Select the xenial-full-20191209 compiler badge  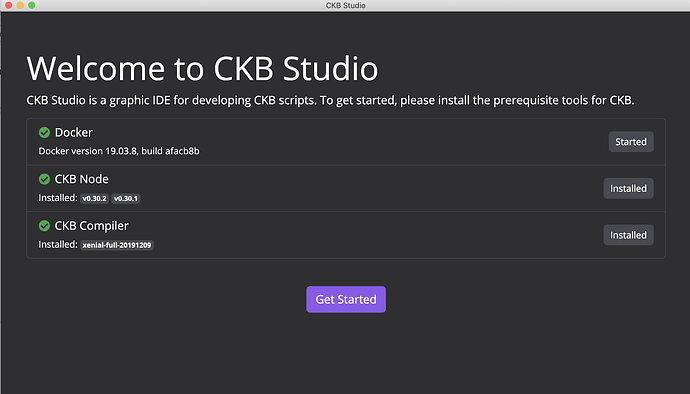coord(117,245)
